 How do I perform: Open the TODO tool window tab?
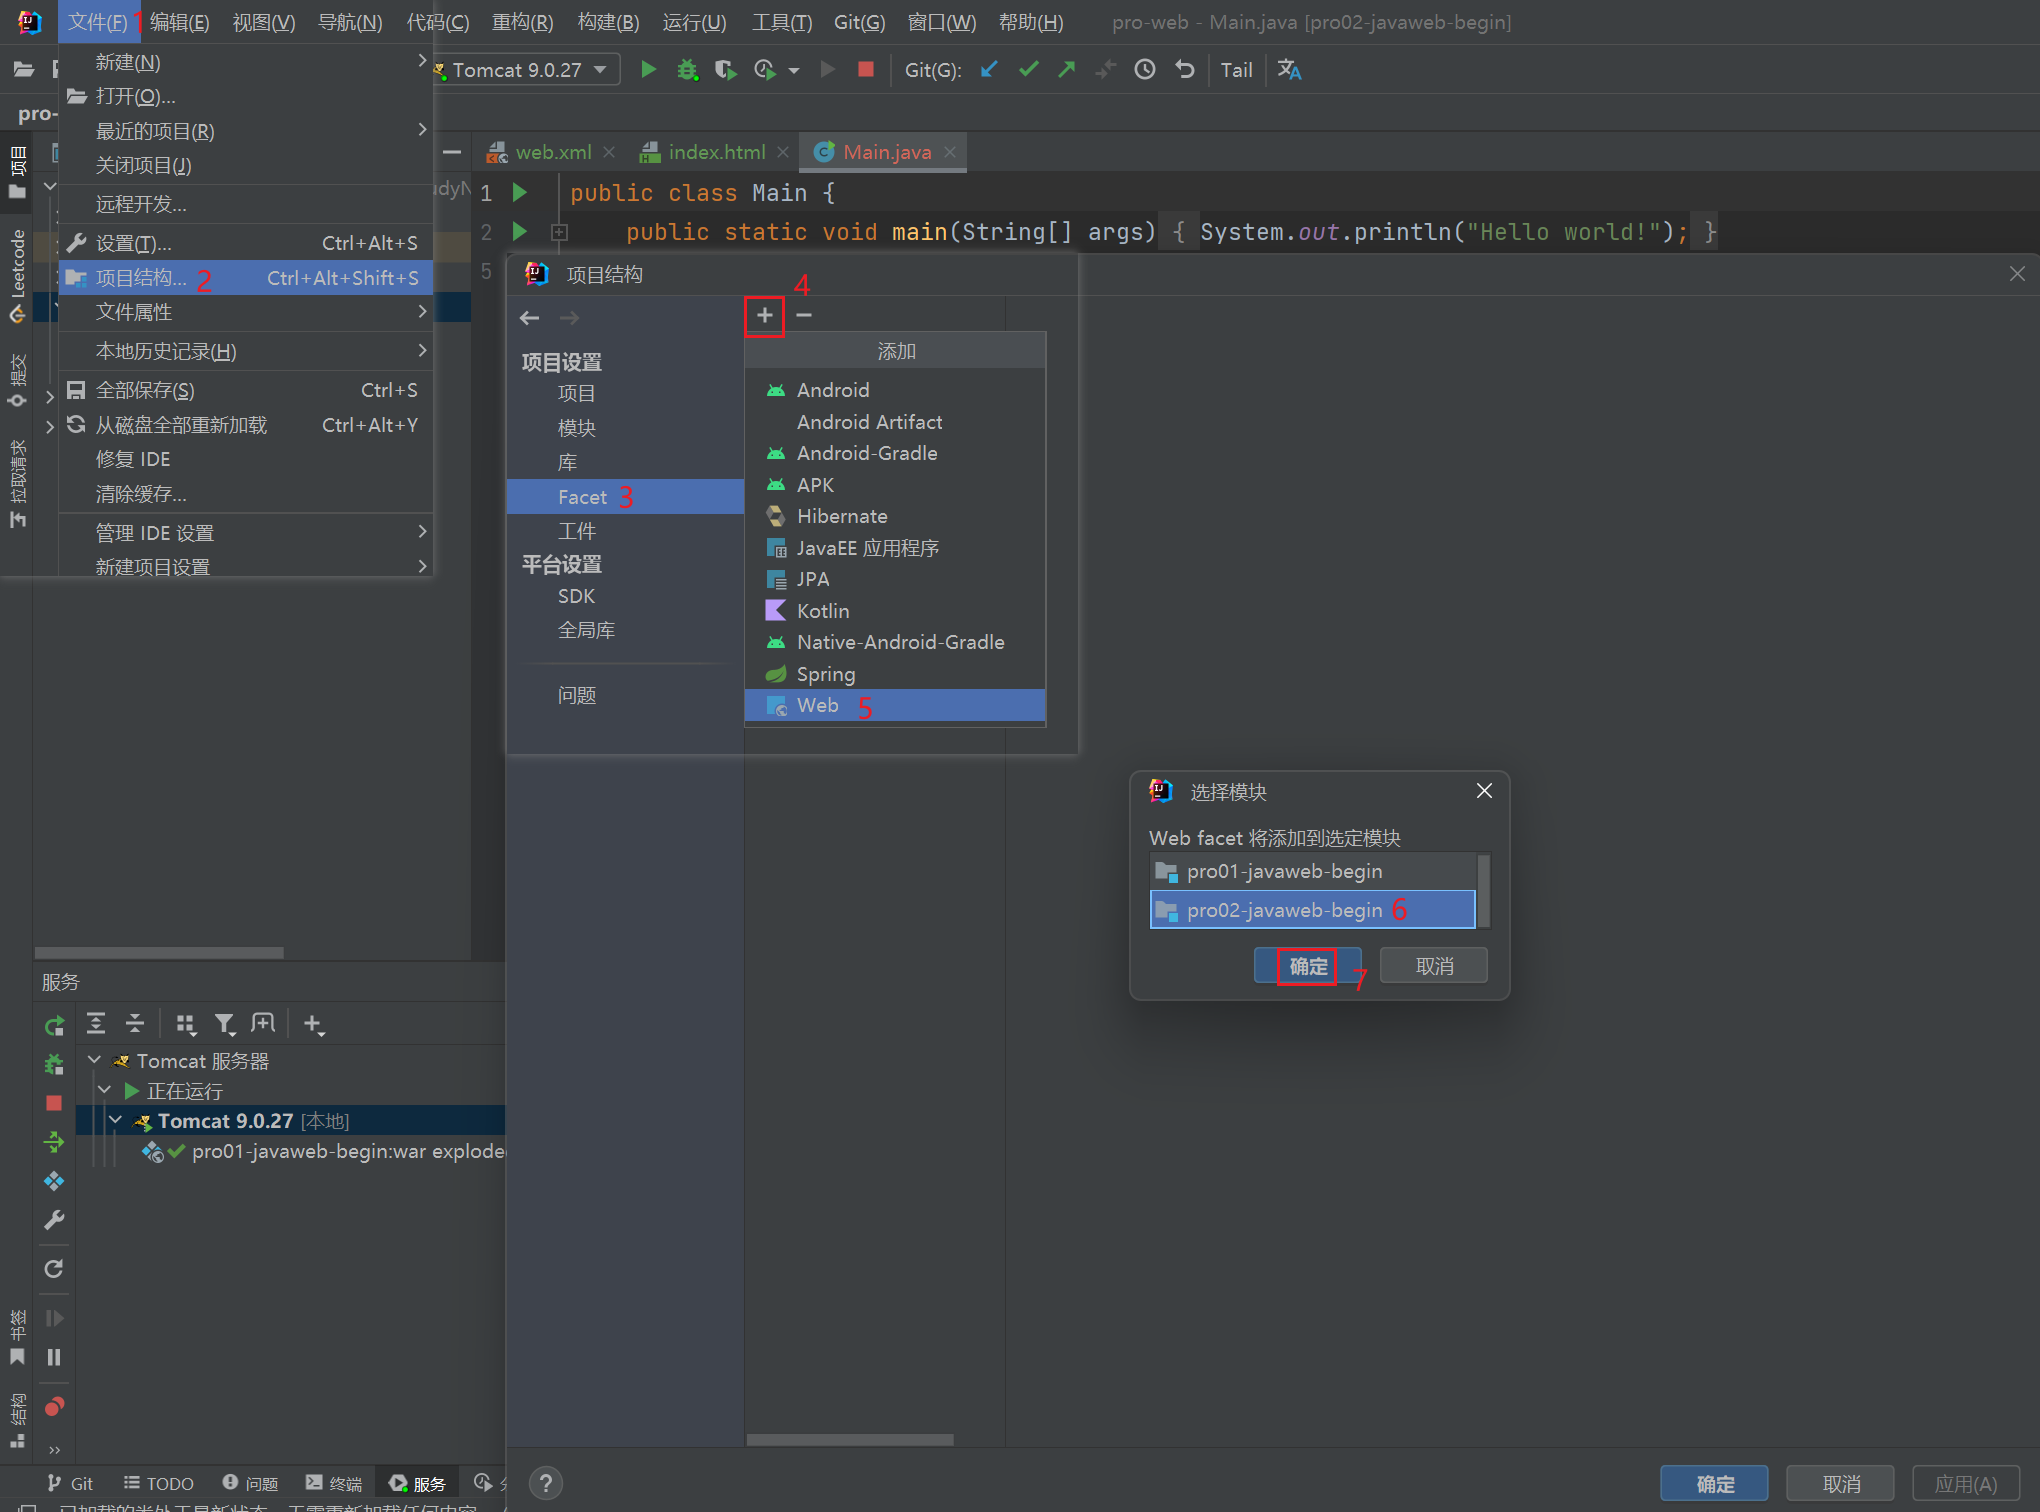159,1483
